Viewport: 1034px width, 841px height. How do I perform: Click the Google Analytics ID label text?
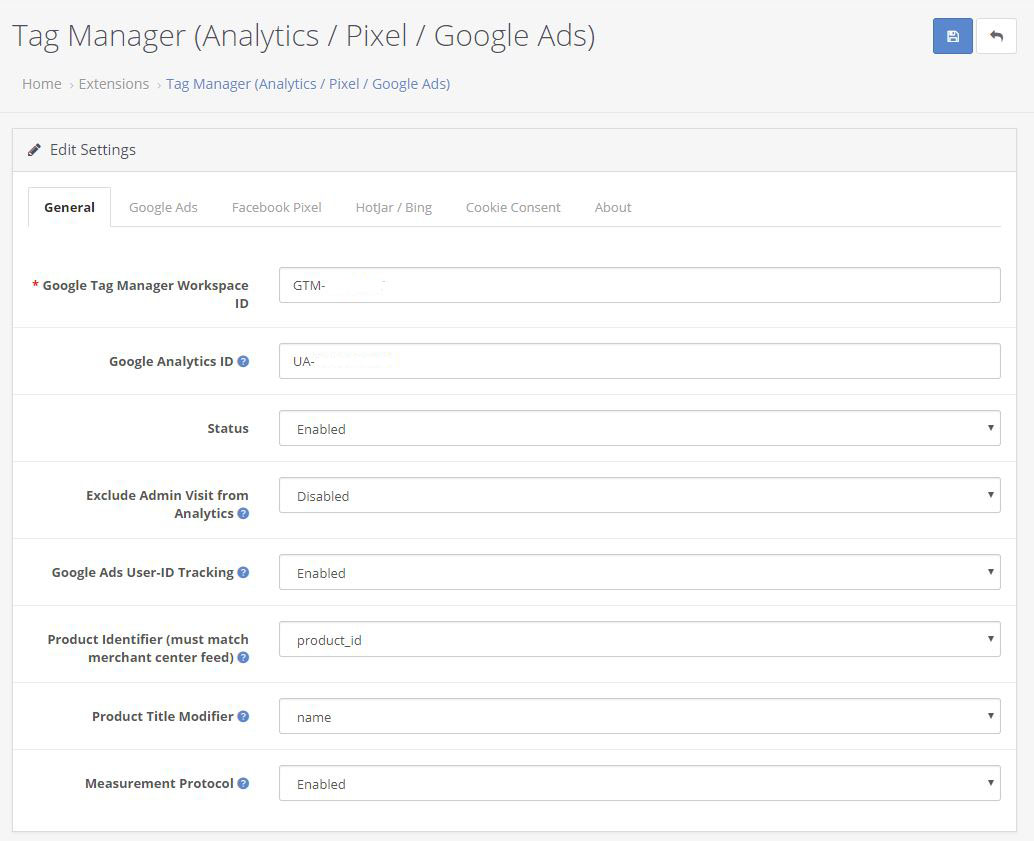171,361
